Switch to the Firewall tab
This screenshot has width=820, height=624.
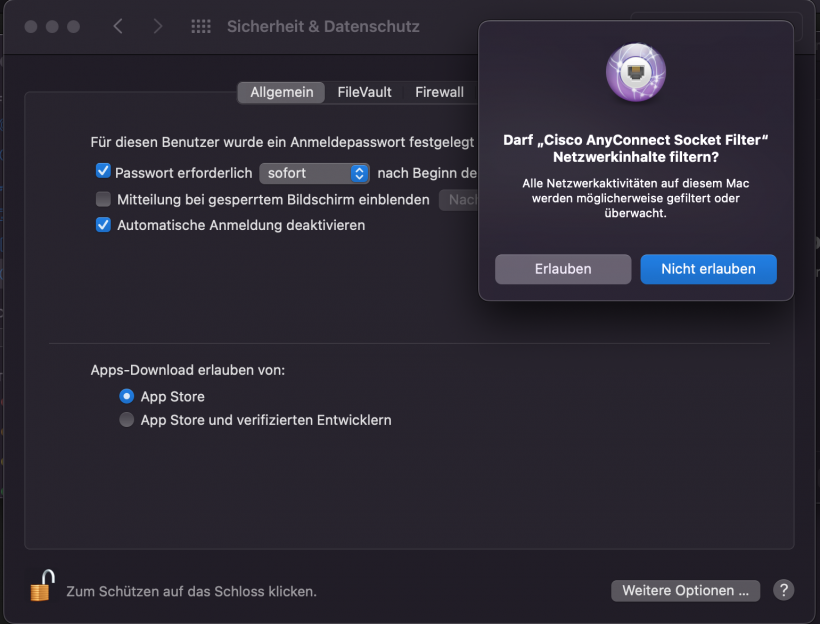tap(439, 92)
